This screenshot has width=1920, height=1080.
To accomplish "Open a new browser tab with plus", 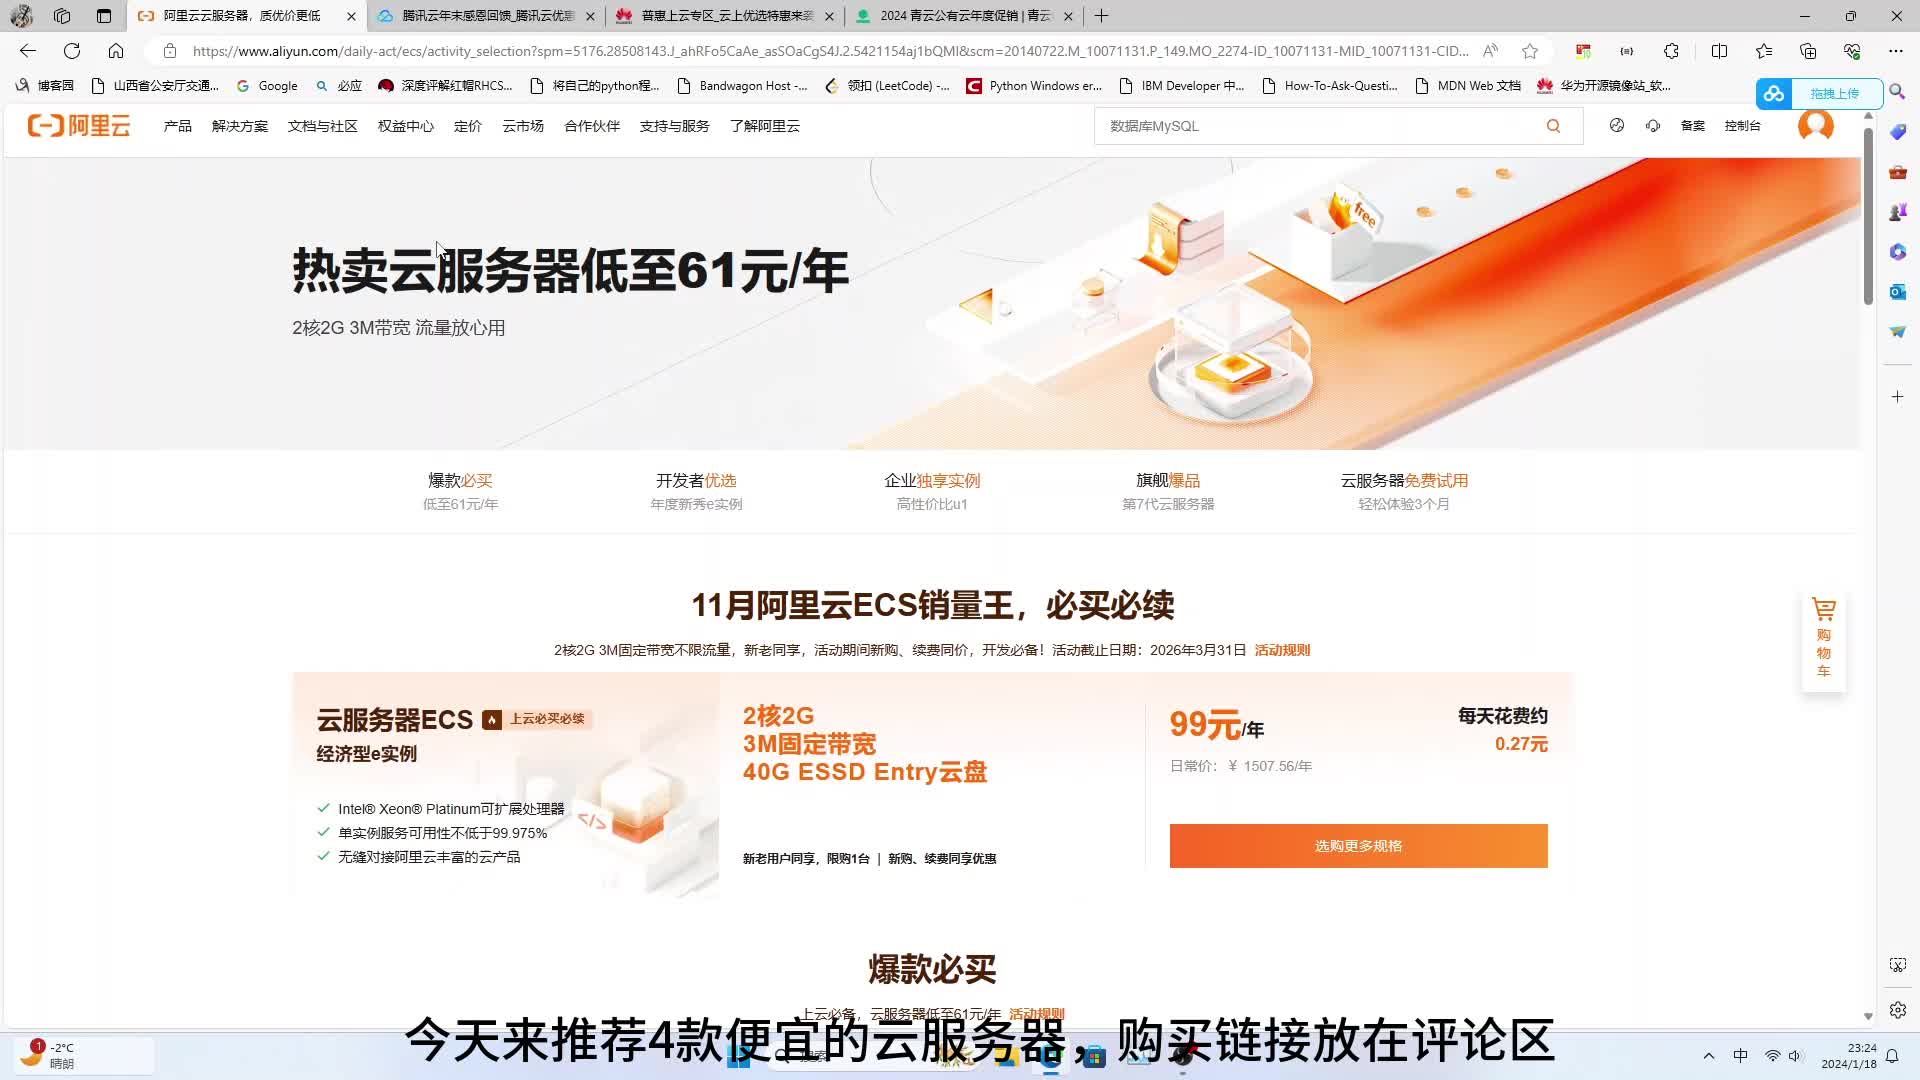I will pos(1101,16).
